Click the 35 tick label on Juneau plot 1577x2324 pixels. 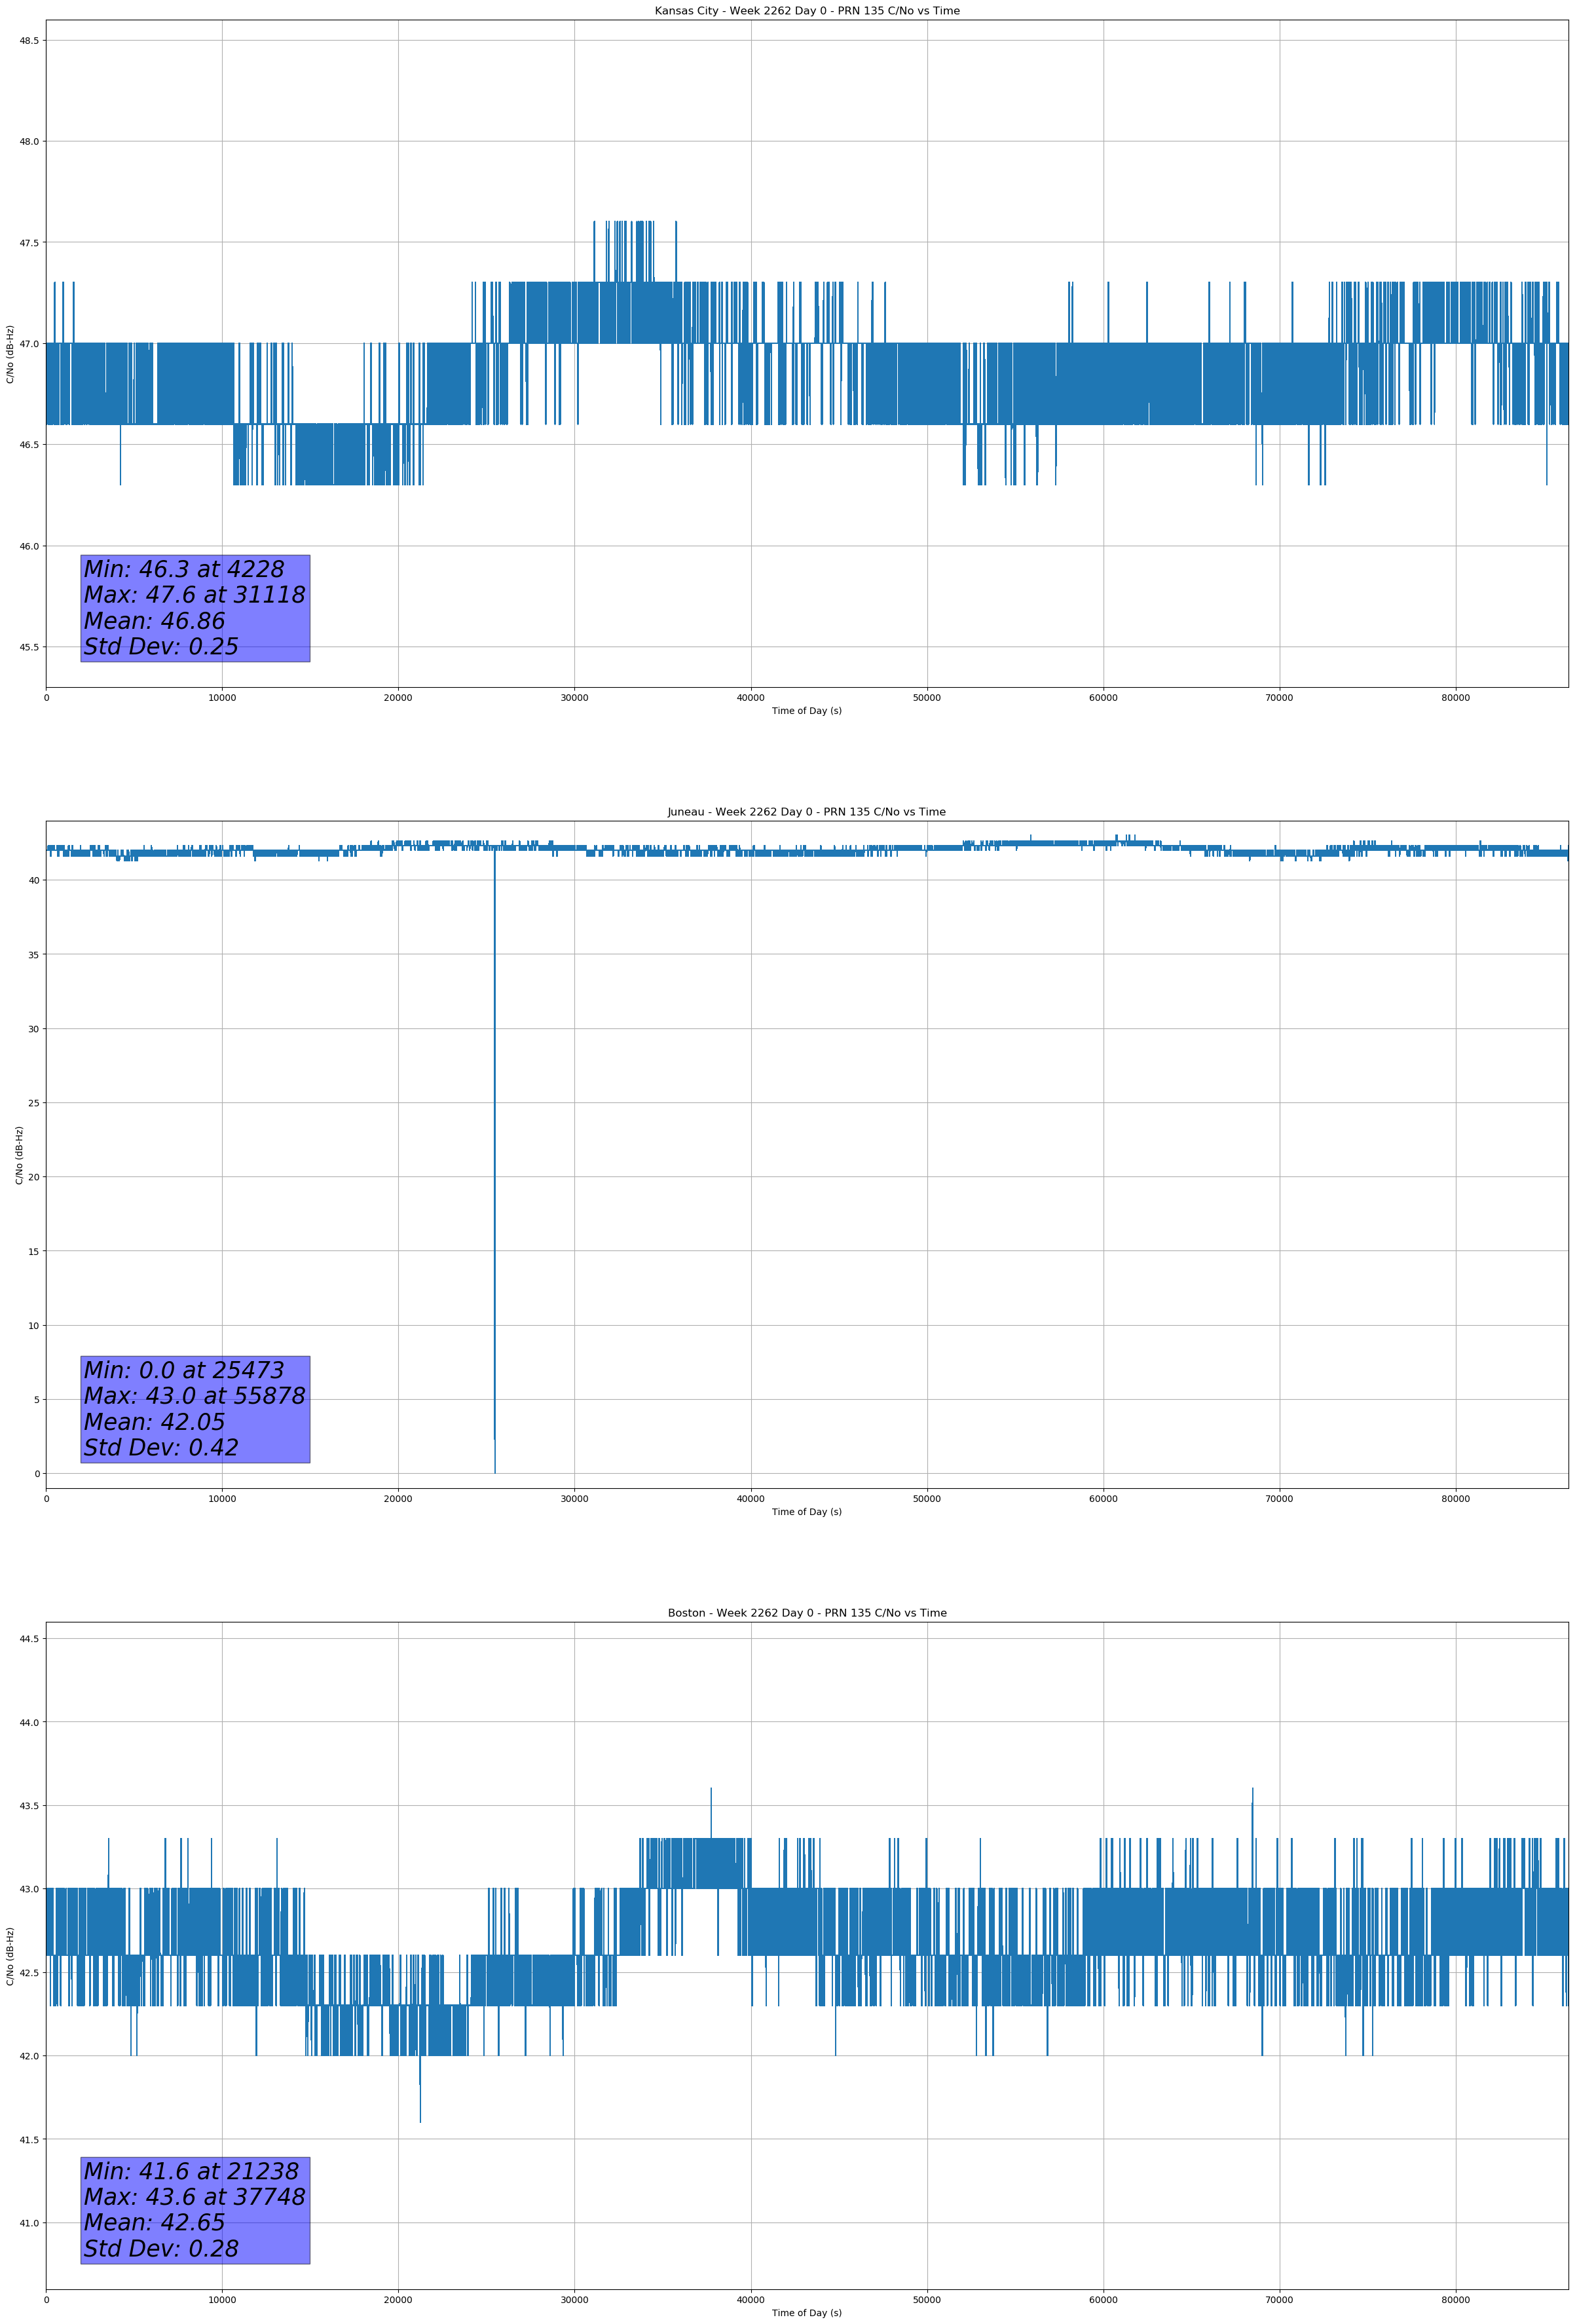pyautogui.click(x=33, y=955)
